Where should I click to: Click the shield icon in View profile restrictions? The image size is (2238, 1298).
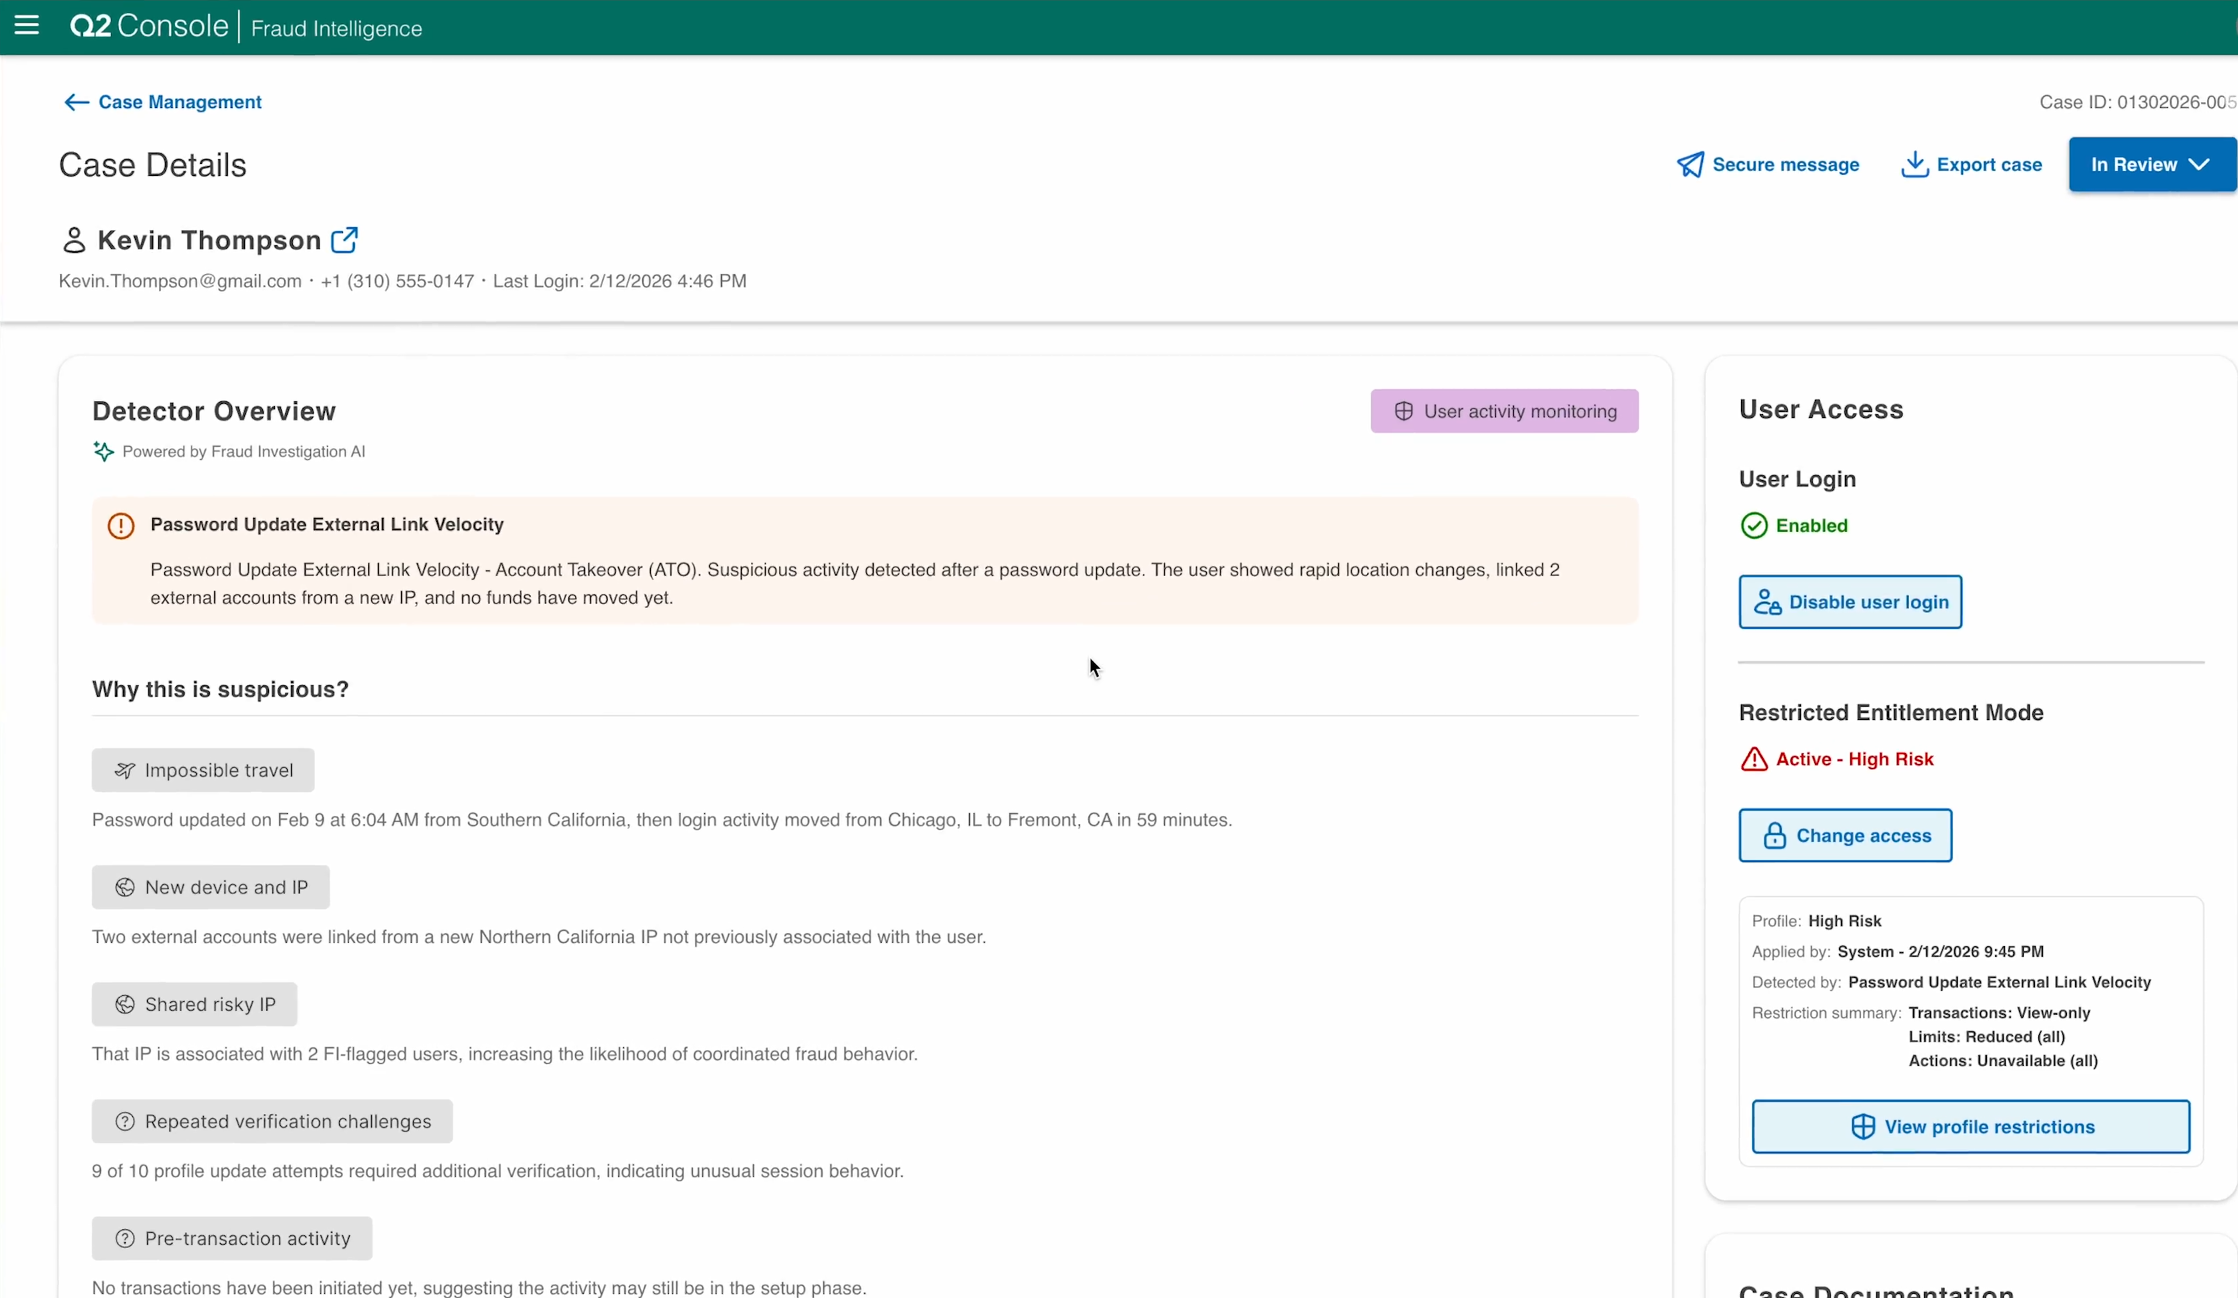click(1863, 1126)
